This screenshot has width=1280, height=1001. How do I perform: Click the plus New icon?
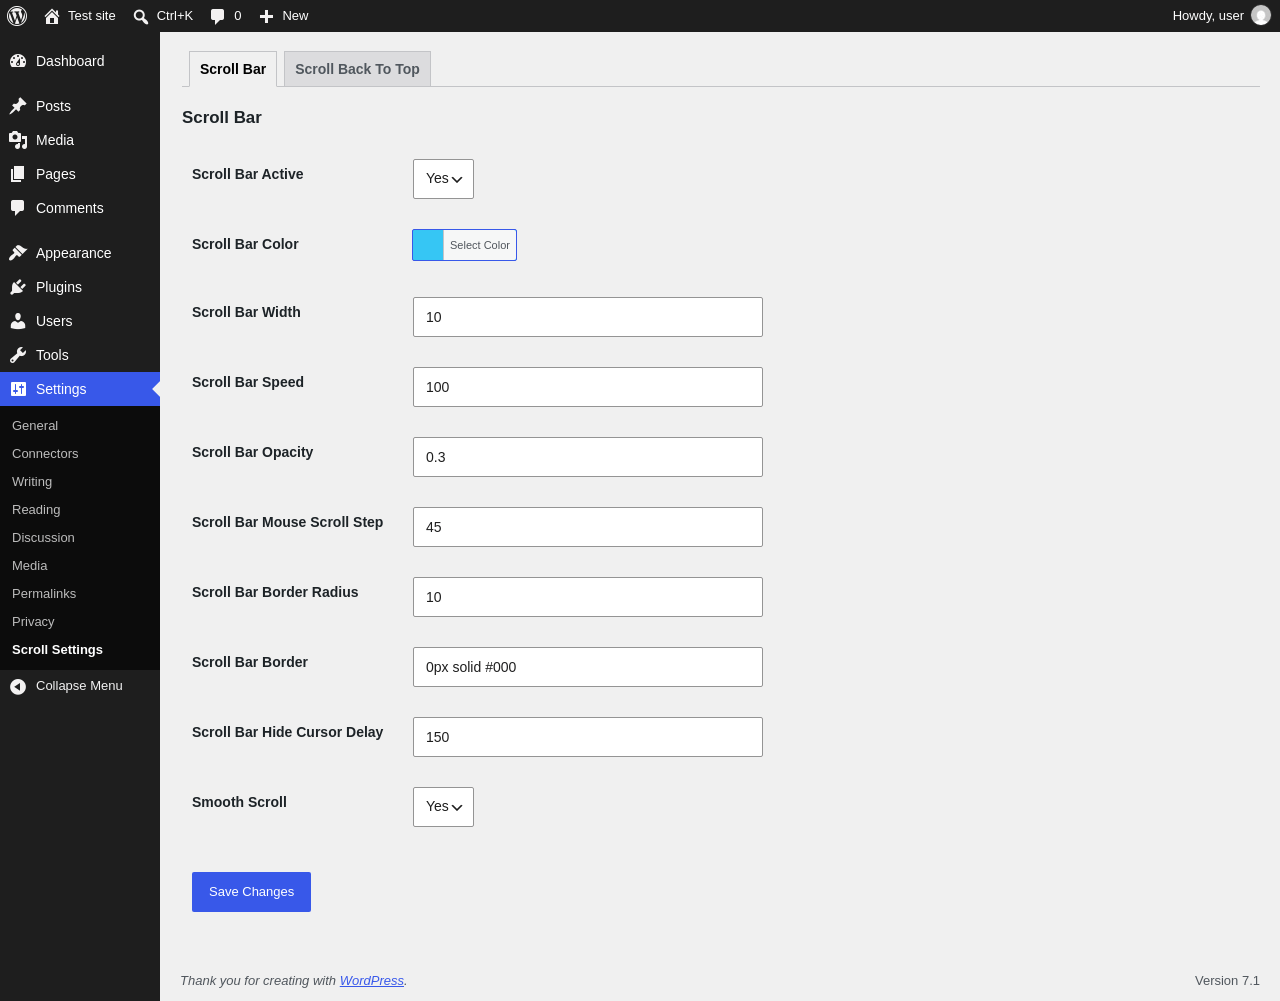[x=266, y=16]
